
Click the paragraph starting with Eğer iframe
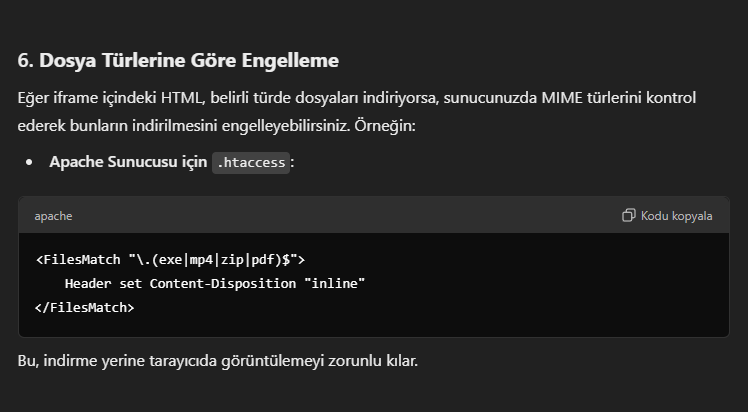(x=357, y=112)
